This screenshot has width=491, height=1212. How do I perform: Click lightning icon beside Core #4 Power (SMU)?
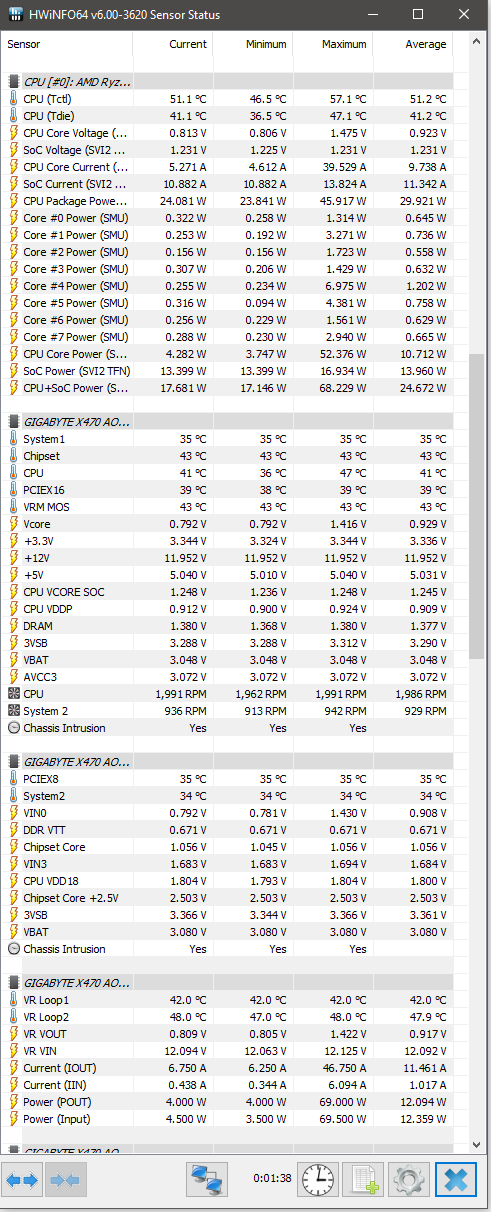tap(13, 286)
